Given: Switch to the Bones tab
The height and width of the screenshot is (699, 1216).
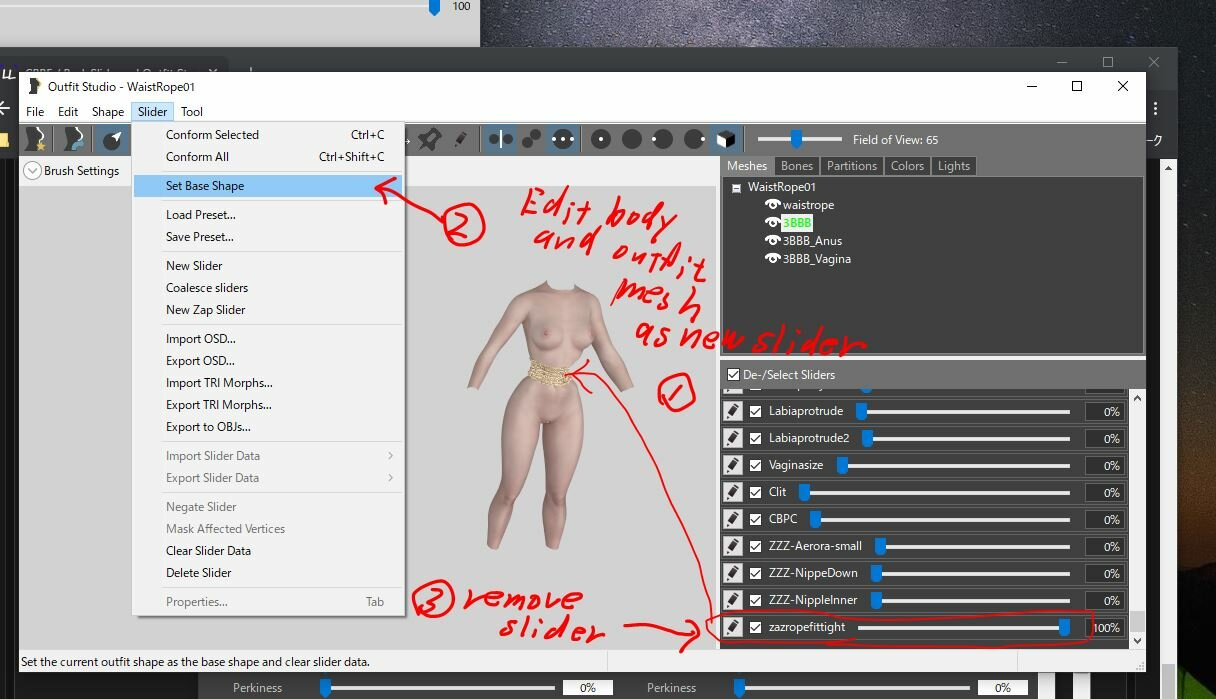Looking at the screenshot, I should click(797, 166).
